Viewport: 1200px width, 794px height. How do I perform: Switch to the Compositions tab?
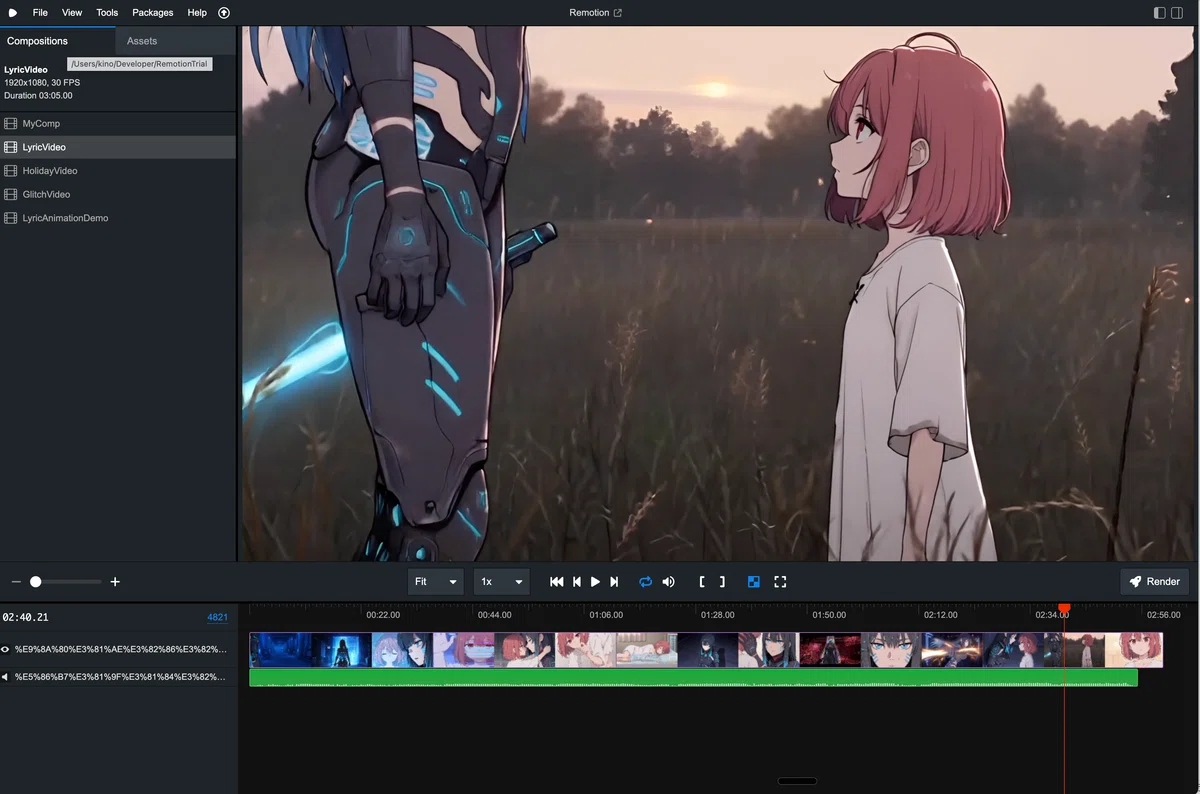coord(57,41)
